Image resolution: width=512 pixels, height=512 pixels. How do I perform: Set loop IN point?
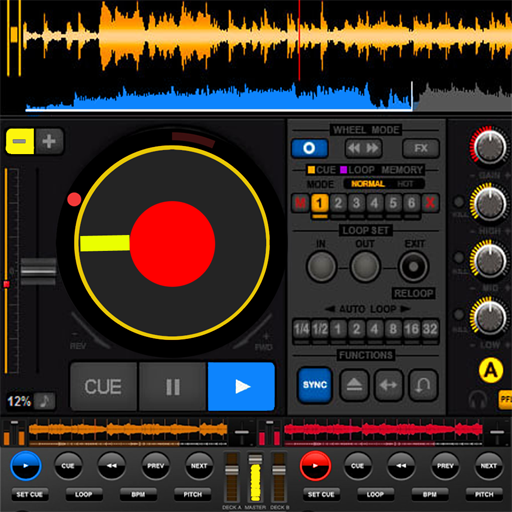tap(321, 267)
